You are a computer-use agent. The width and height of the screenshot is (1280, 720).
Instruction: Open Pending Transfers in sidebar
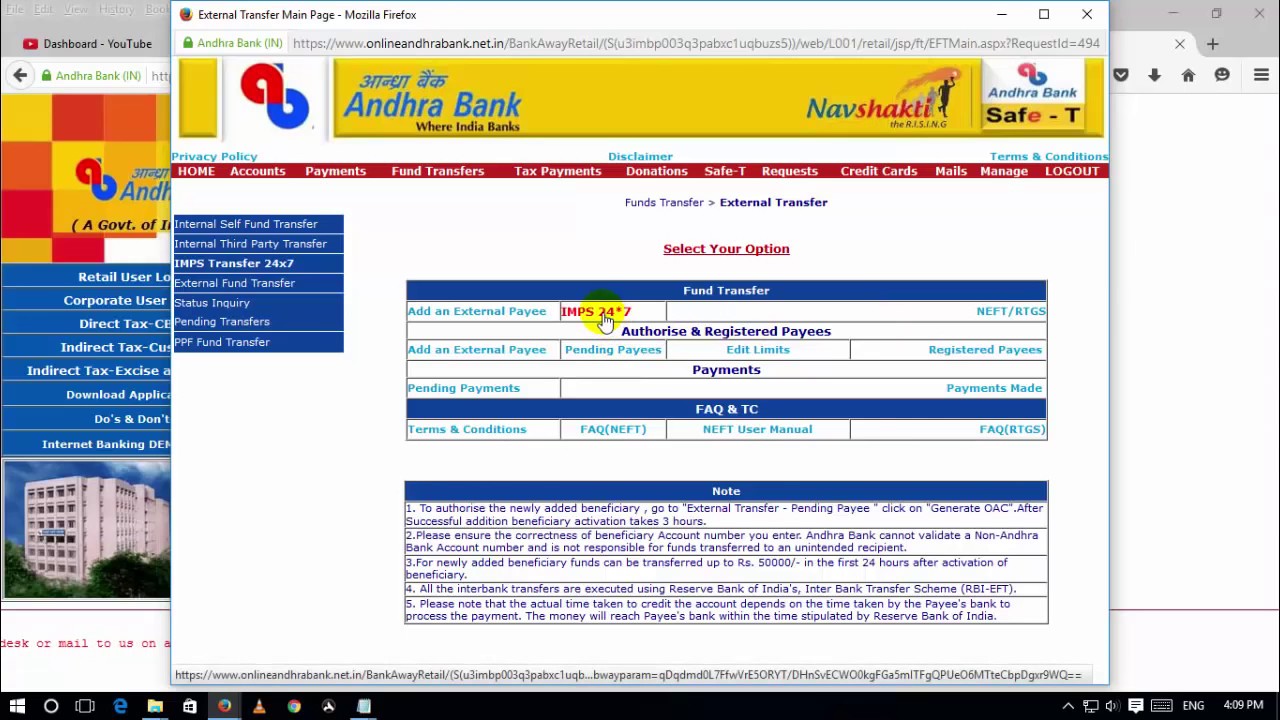(x=222, y=322)
